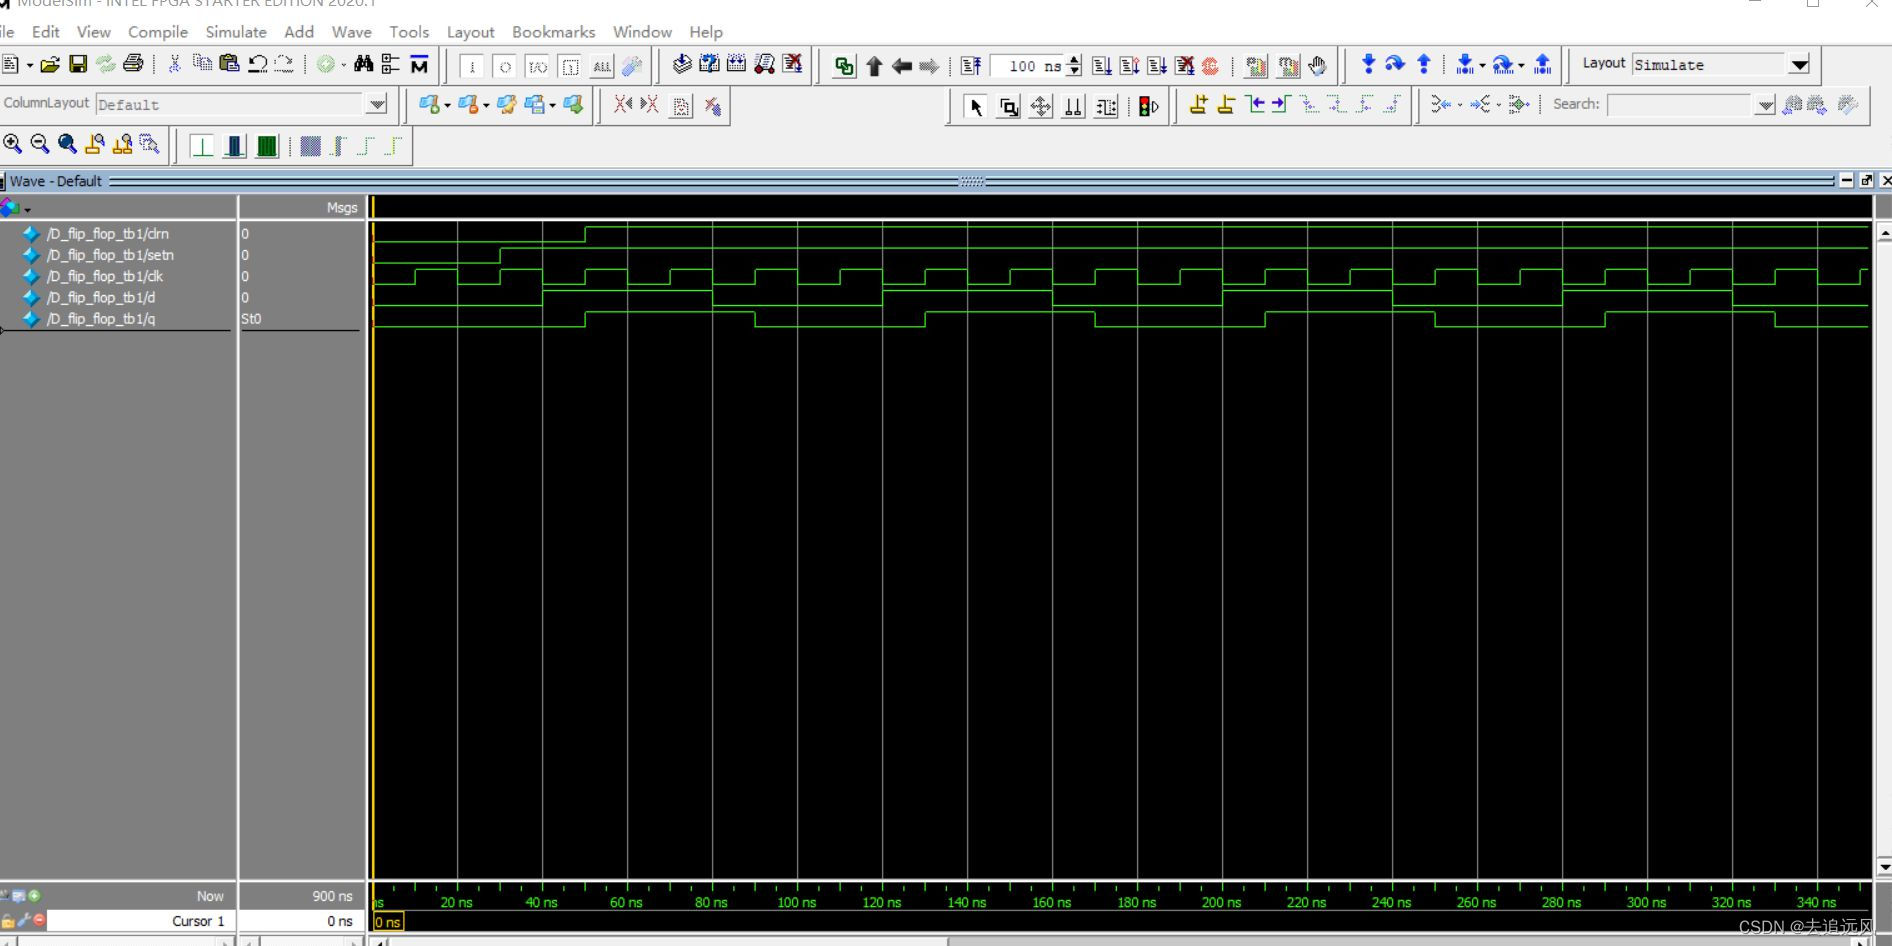Open the Edit menu
The height and width of the screenshot is (946, 1892).
(46, 32)
